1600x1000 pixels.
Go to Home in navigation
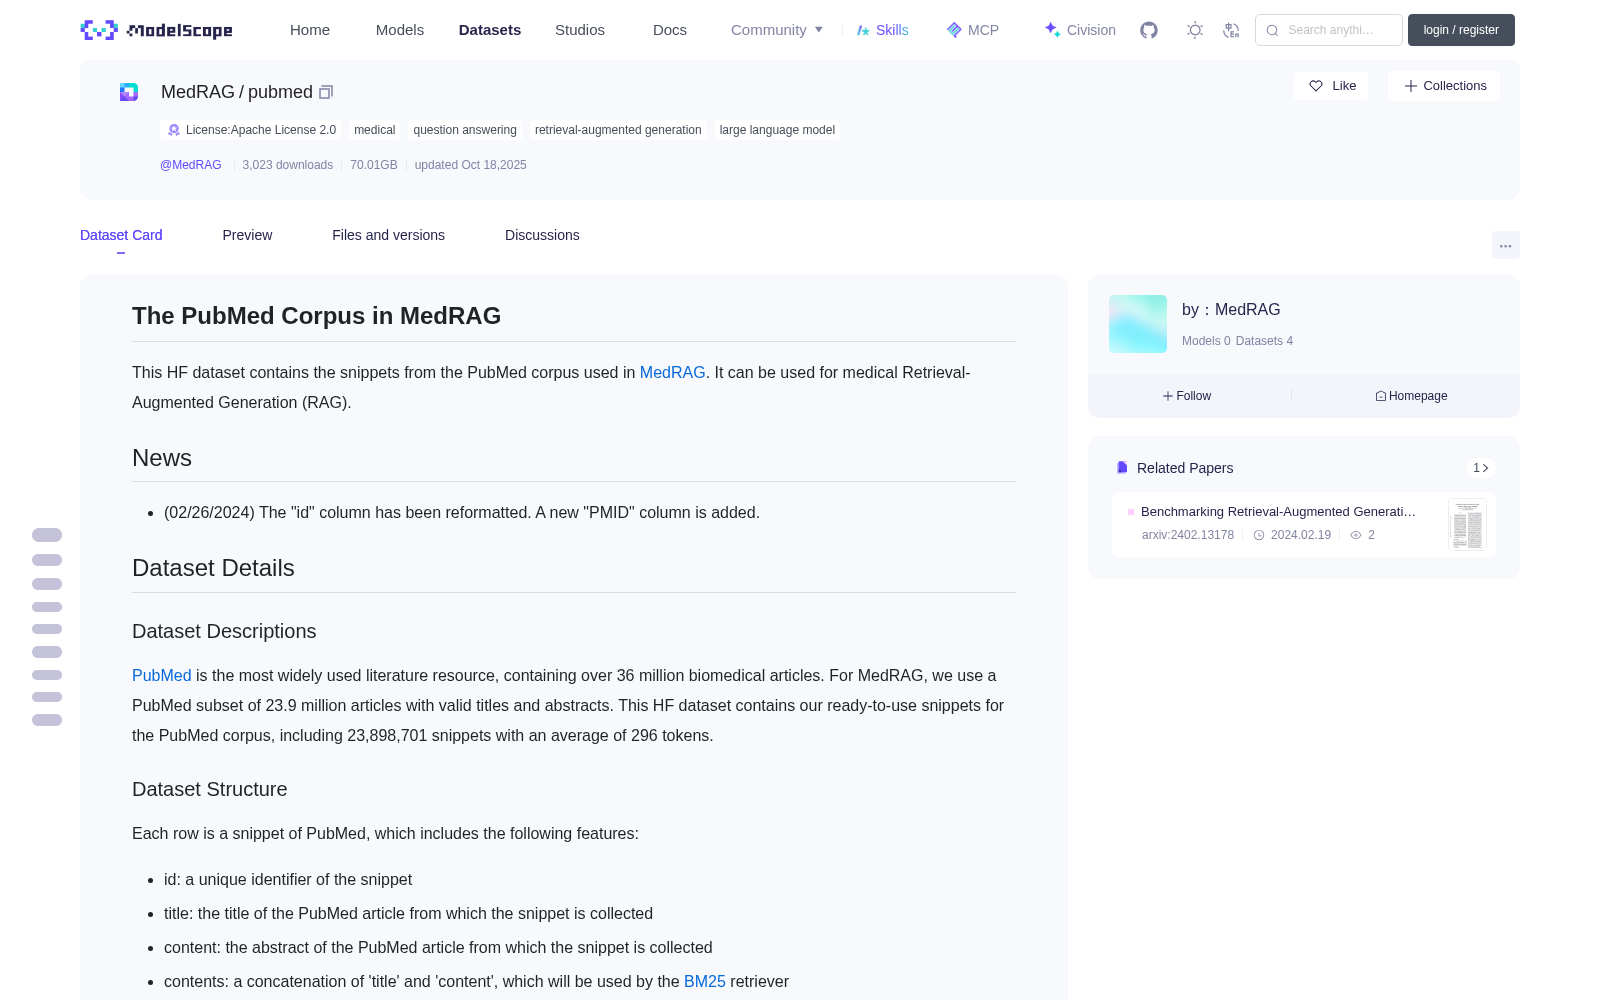tap(310, 30)
